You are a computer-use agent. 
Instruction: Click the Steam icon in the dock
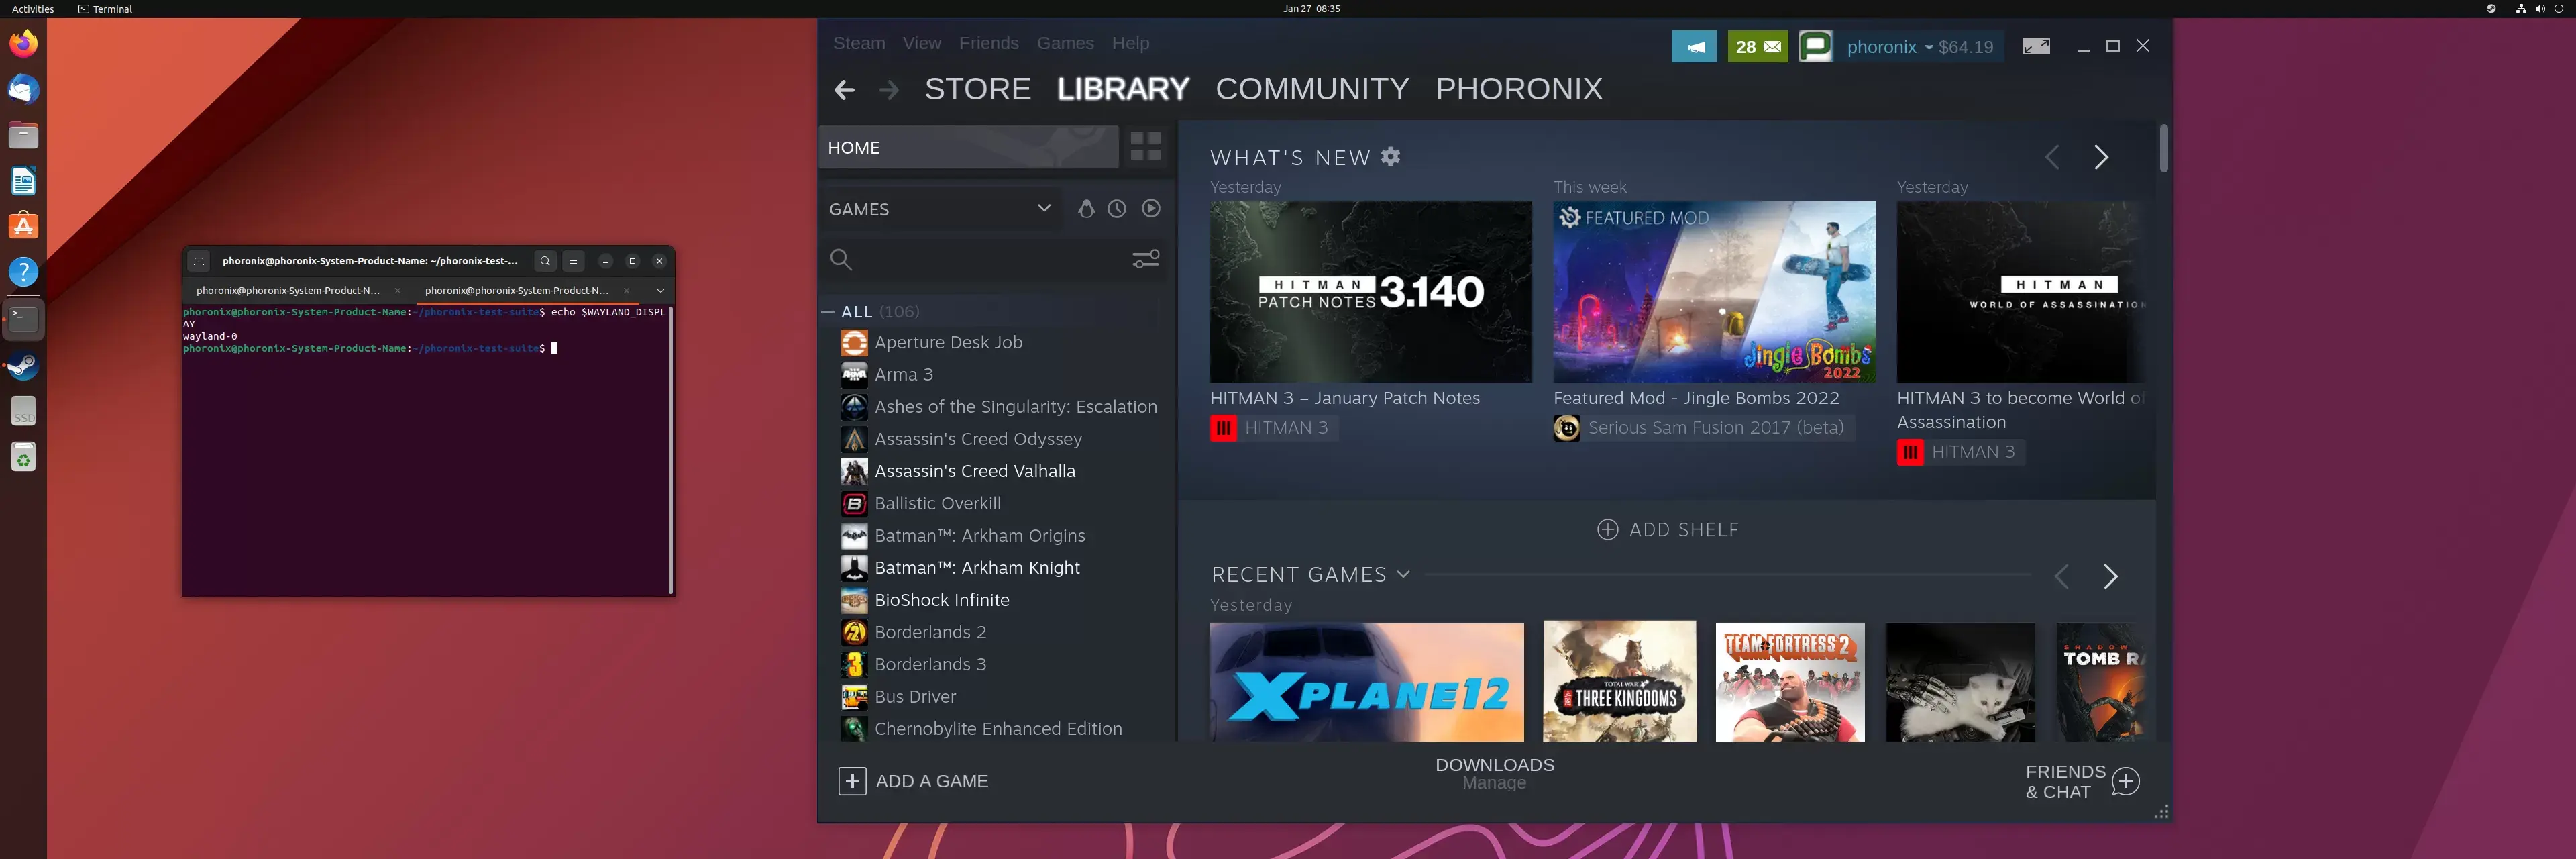coord(23,366)
